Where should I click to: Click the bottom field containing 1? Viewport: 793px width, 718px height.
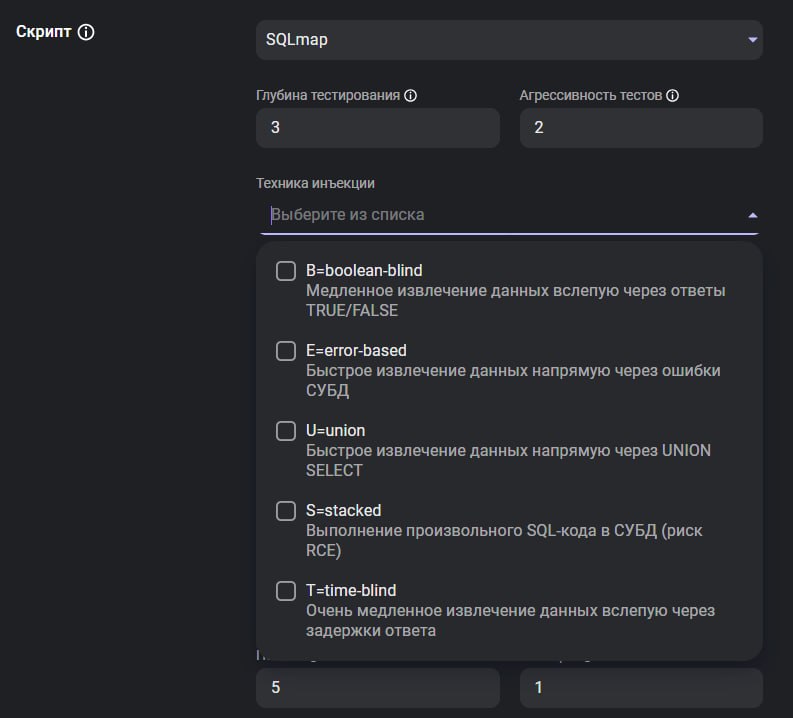(641, 688)
